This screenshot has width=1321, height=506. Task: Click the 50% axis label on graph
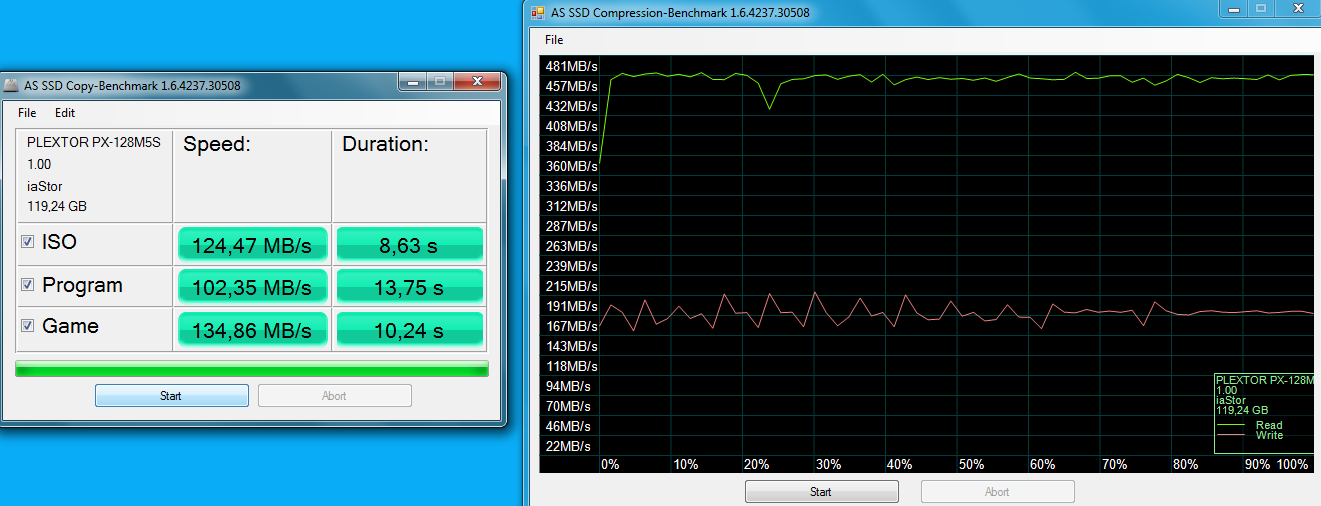[x=971, y=465]
